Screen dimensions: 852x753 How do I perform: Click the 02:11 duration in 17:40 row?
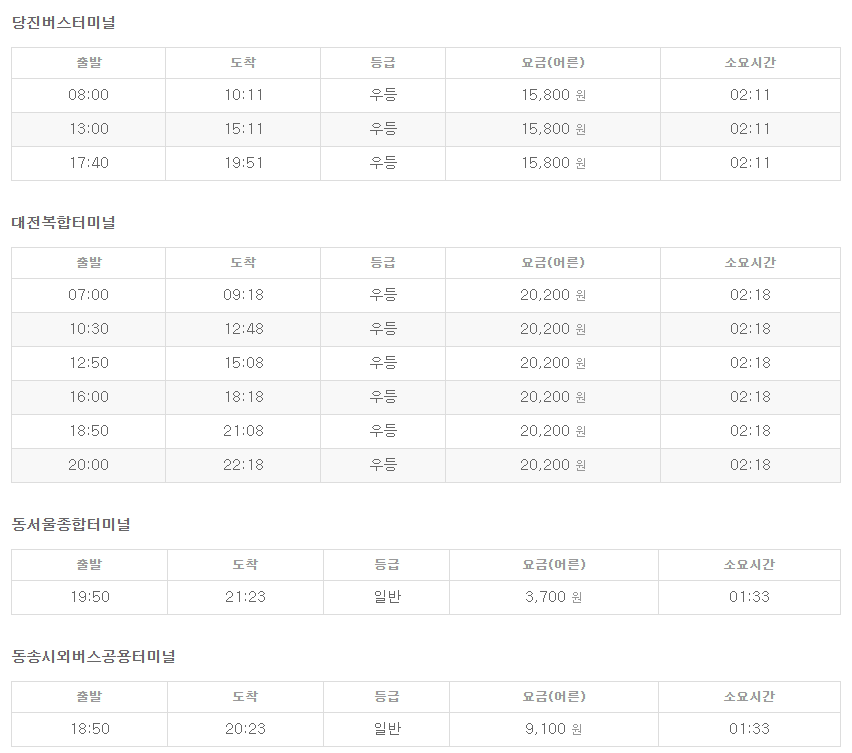click(750, 163)
